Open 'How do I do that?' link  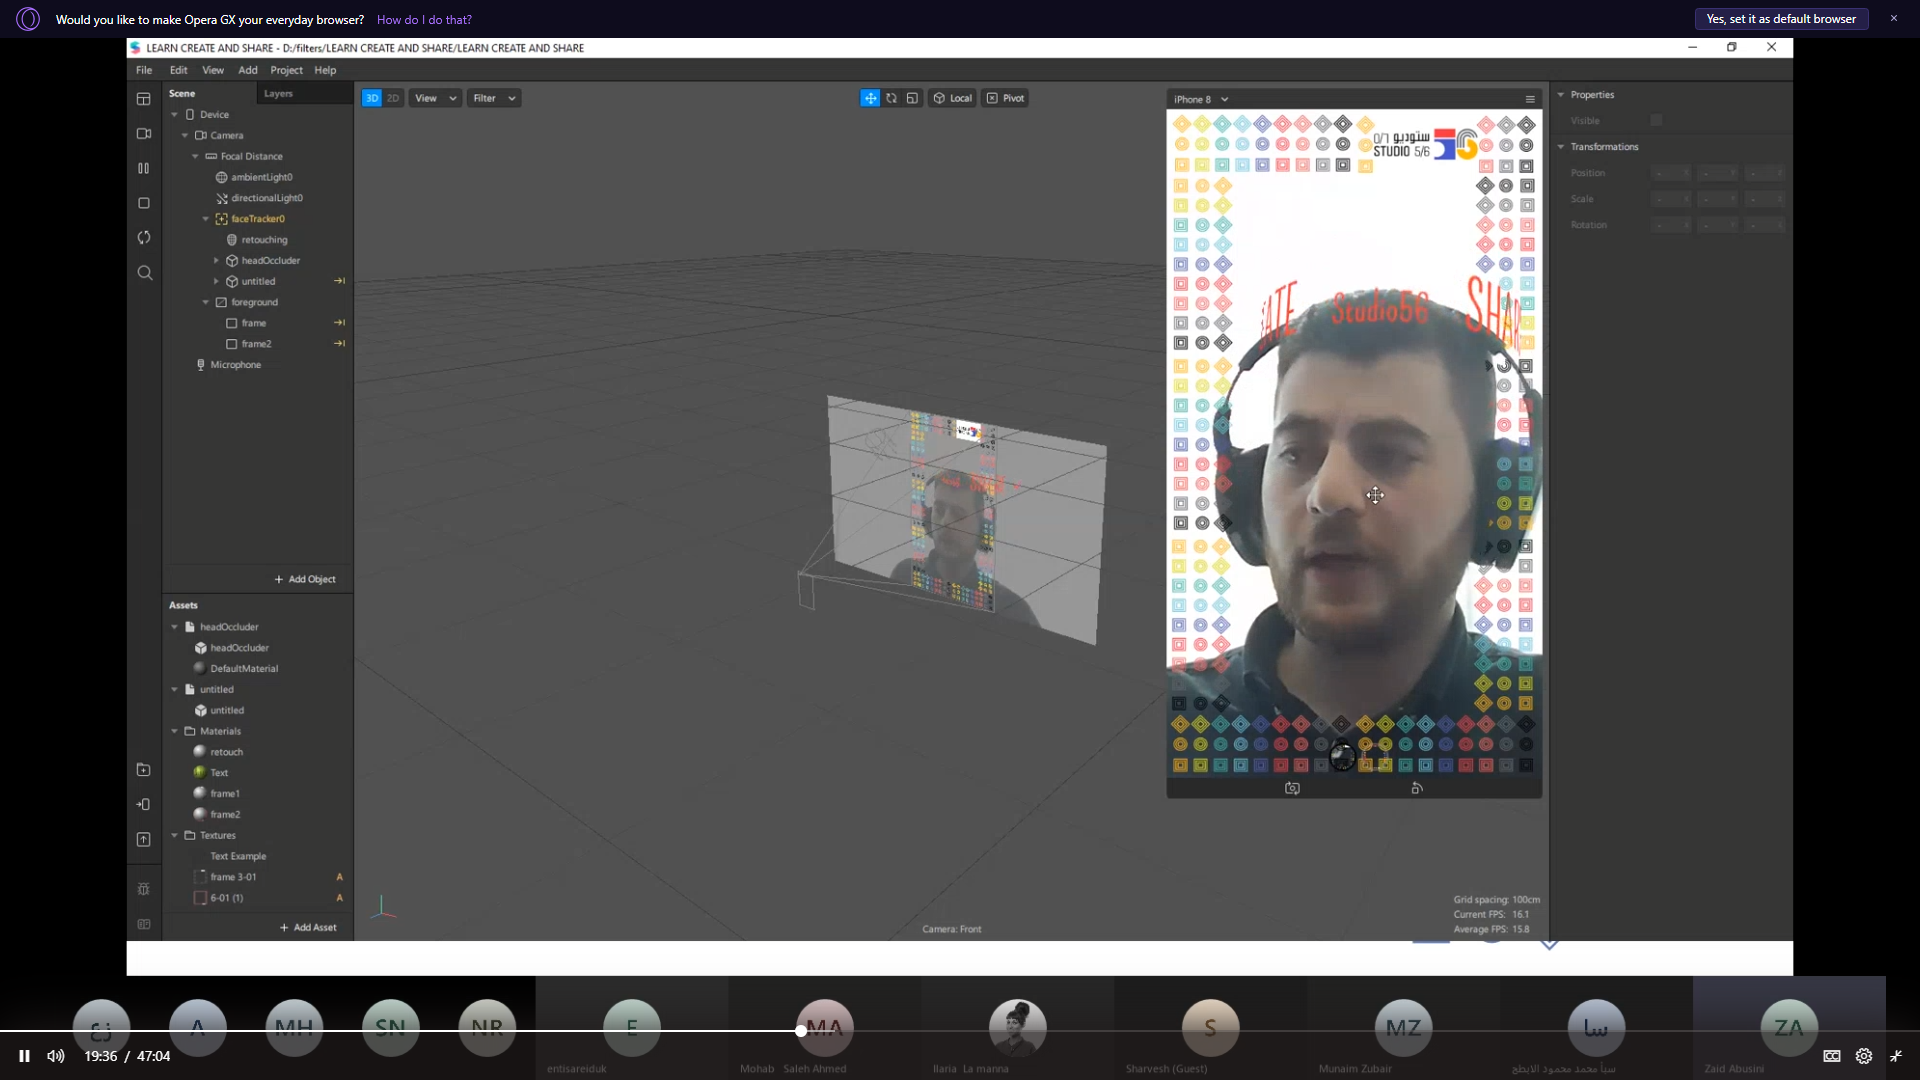coord(424,20)
